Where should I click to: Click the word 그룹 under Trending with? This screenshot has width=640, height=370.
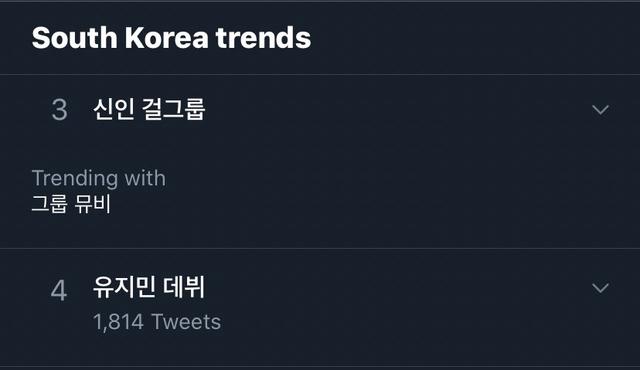(49, 203)
